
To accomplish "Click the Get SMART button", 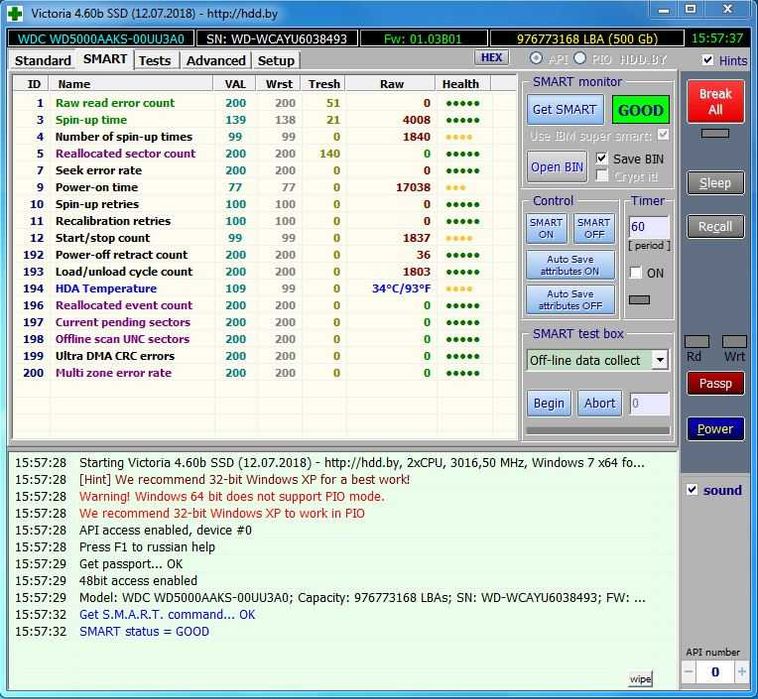I will (x=565, y=110).
